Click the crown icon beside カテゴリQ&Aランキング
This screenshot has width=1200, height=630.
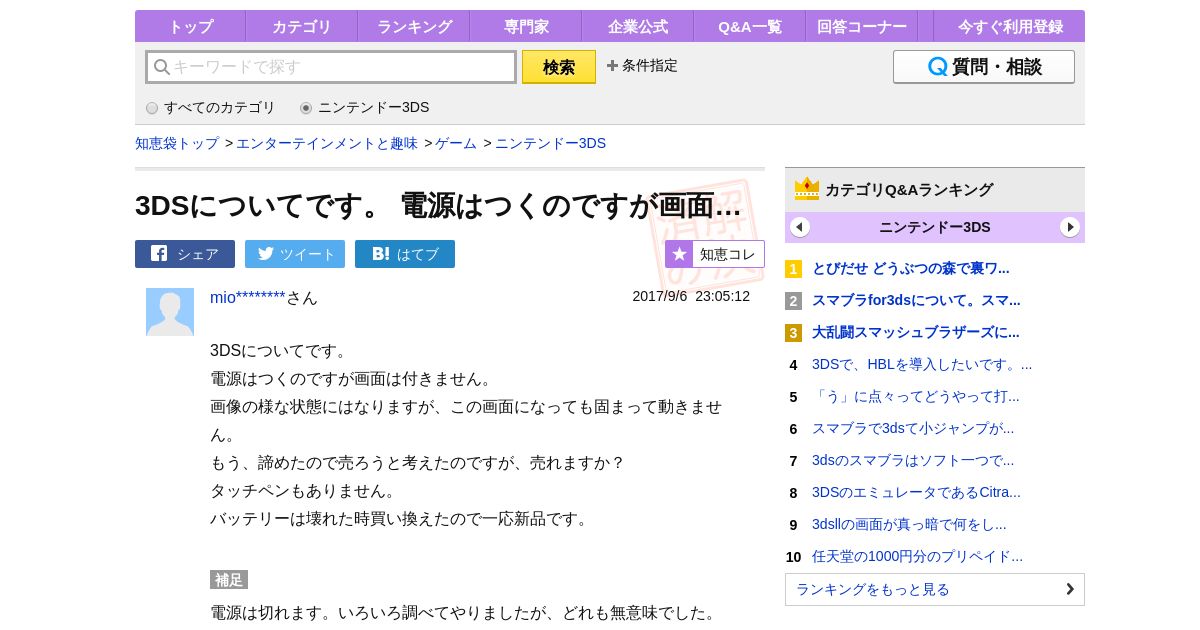coord(807,189)
